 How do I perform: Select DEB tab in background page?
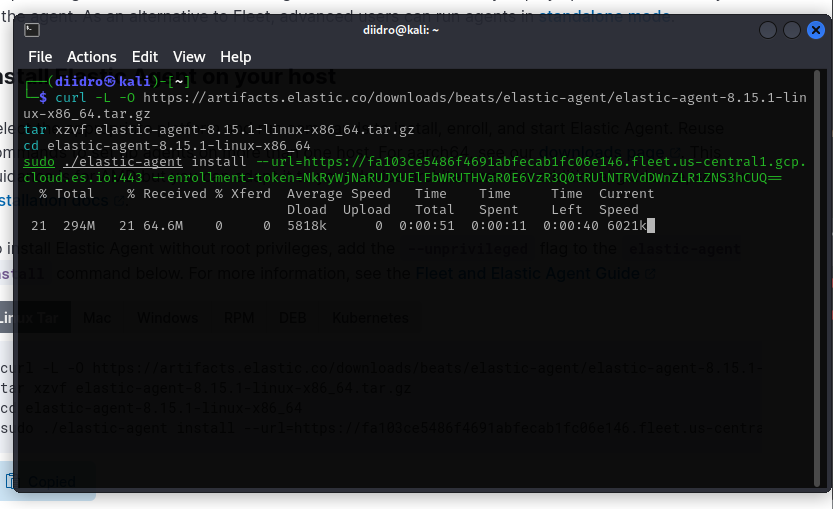(x=292, y=318)
